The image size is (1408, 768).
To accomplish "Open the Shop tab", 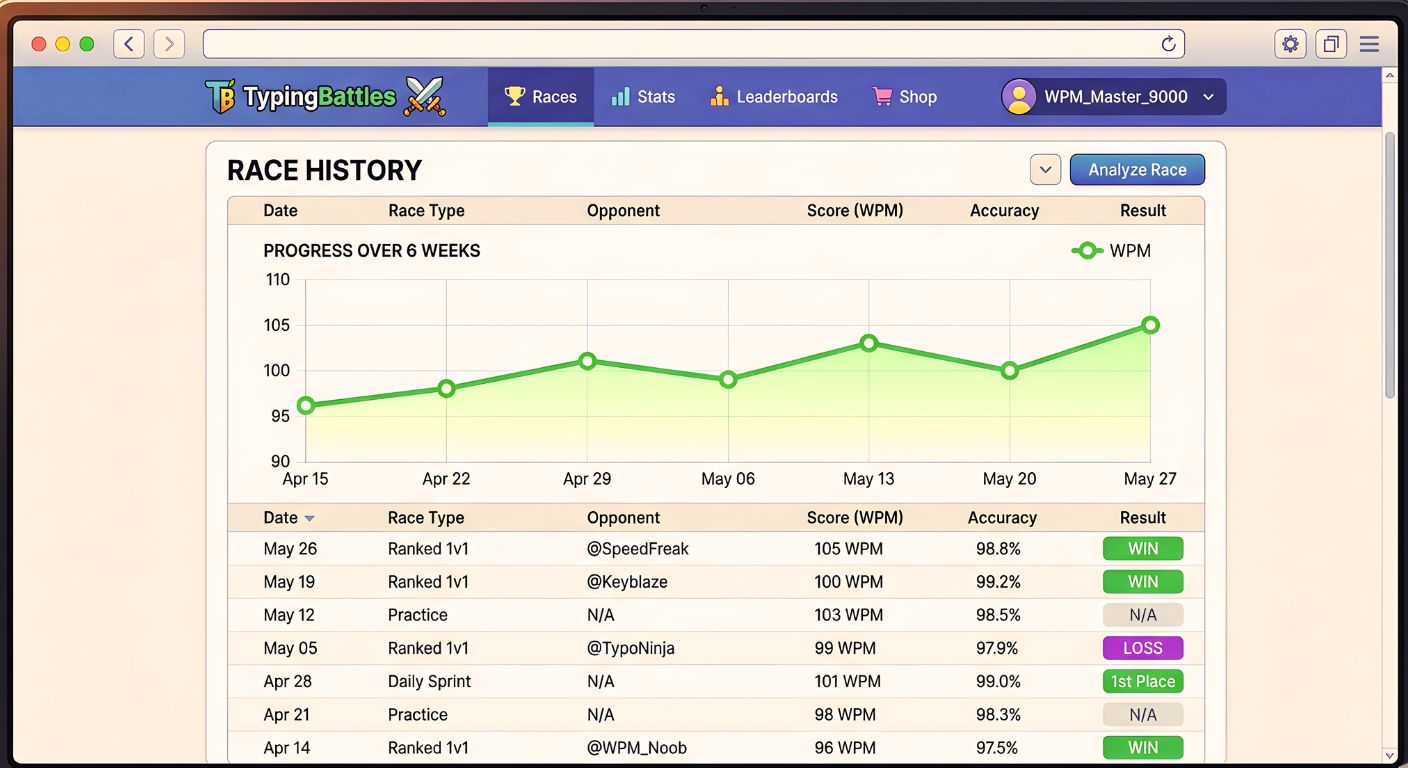I will point(904,97).
